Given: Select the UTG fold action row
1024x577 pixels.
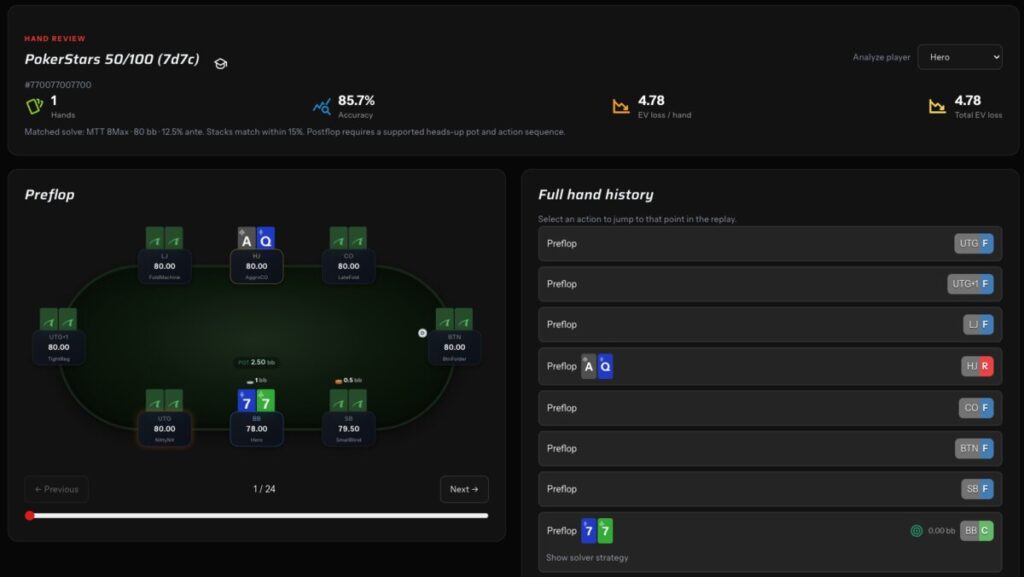Looking at the screenshot, I should [x=770, y=243].
